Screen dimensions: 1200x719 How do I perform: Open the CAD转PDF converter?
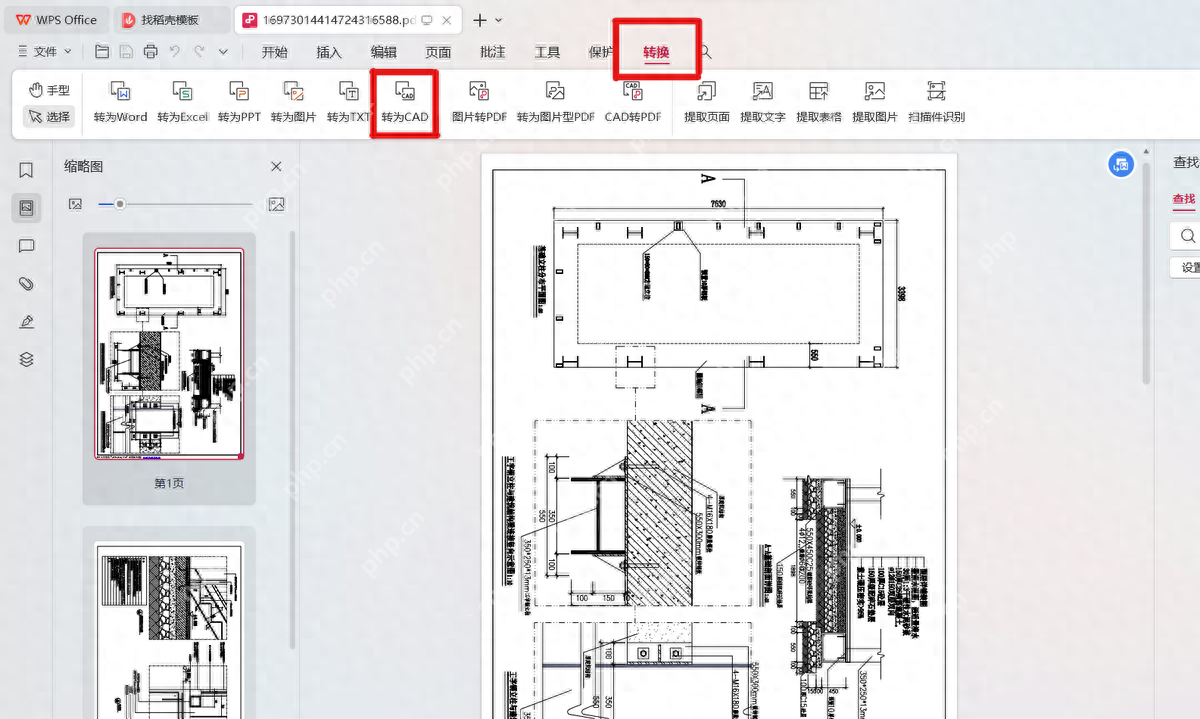[633, 103]
